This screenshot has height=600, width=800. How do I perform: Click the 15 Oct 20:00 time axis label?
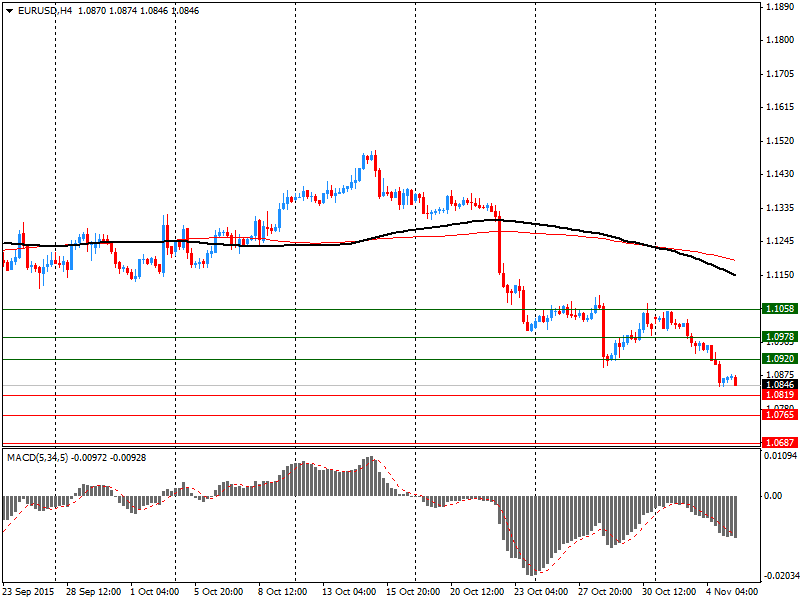[413, 592]
